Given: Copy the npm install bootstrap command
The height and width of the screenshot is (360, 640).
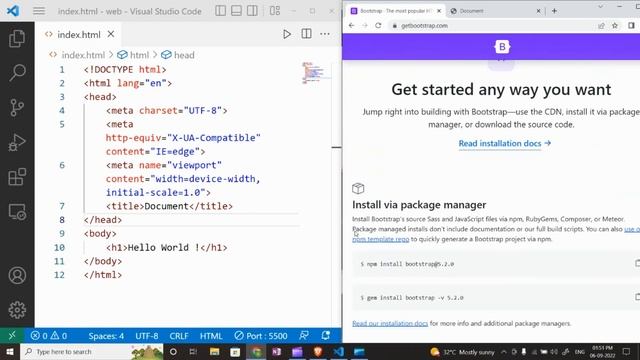Looking at the screenshot, I should tap(637, 263).
